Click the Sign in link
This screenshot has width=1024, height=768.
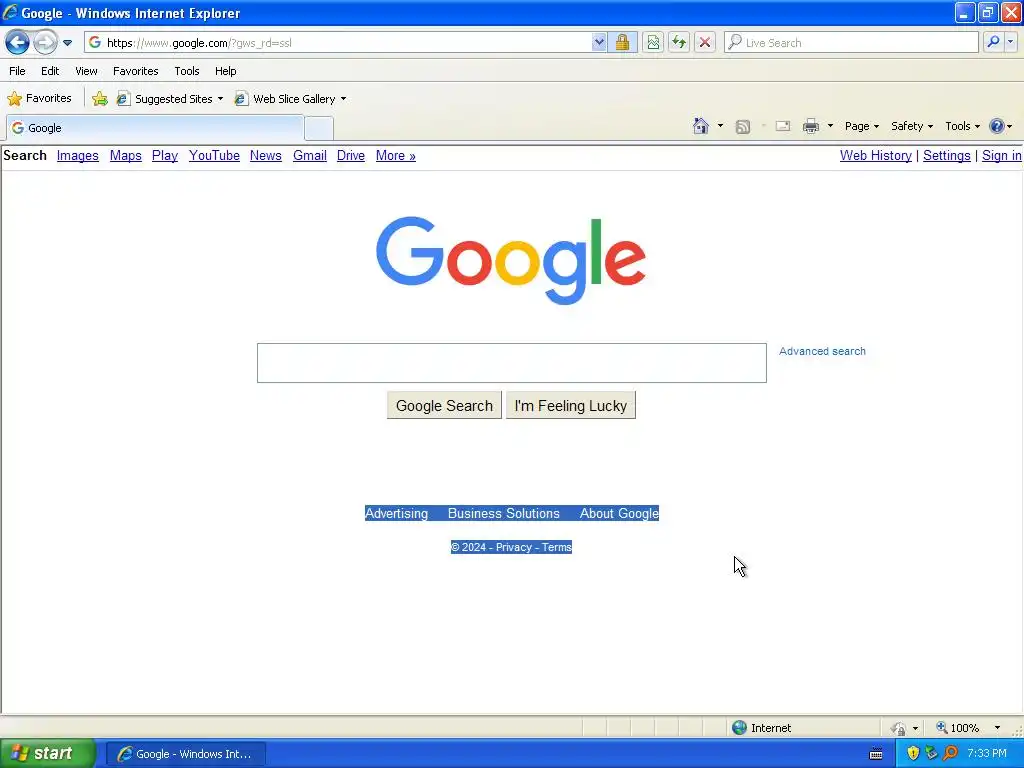pyautogui.click(x=1002, y=155)
